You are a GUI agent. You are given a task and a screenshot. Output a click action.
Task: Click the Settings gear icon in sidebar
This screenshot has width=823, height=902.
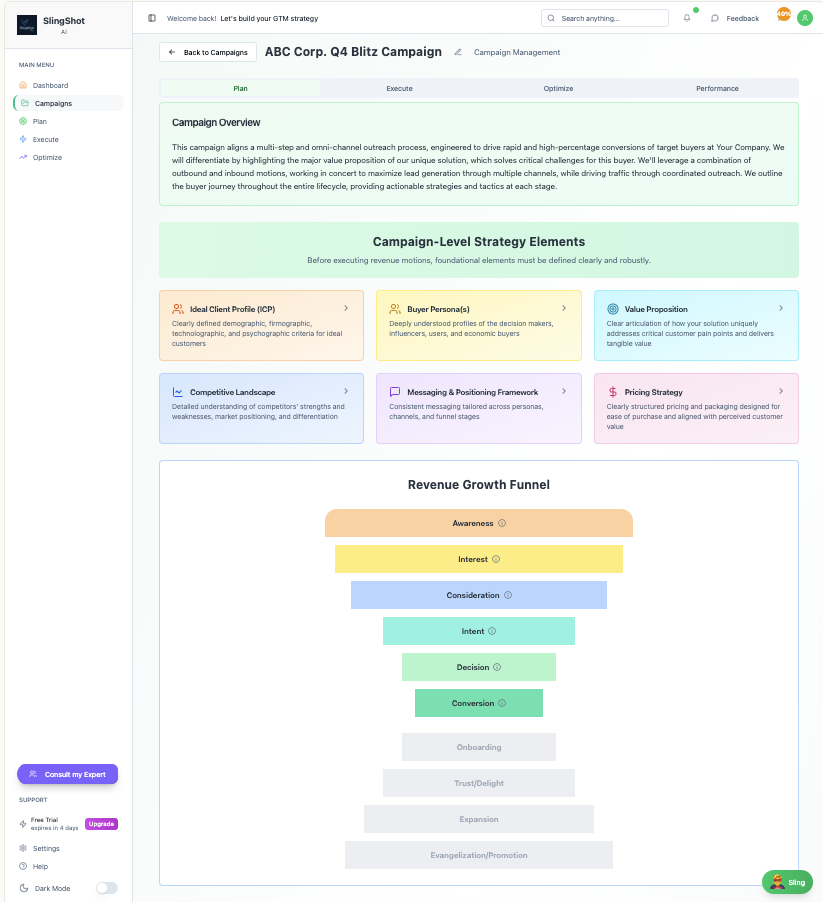coord(23,848)
